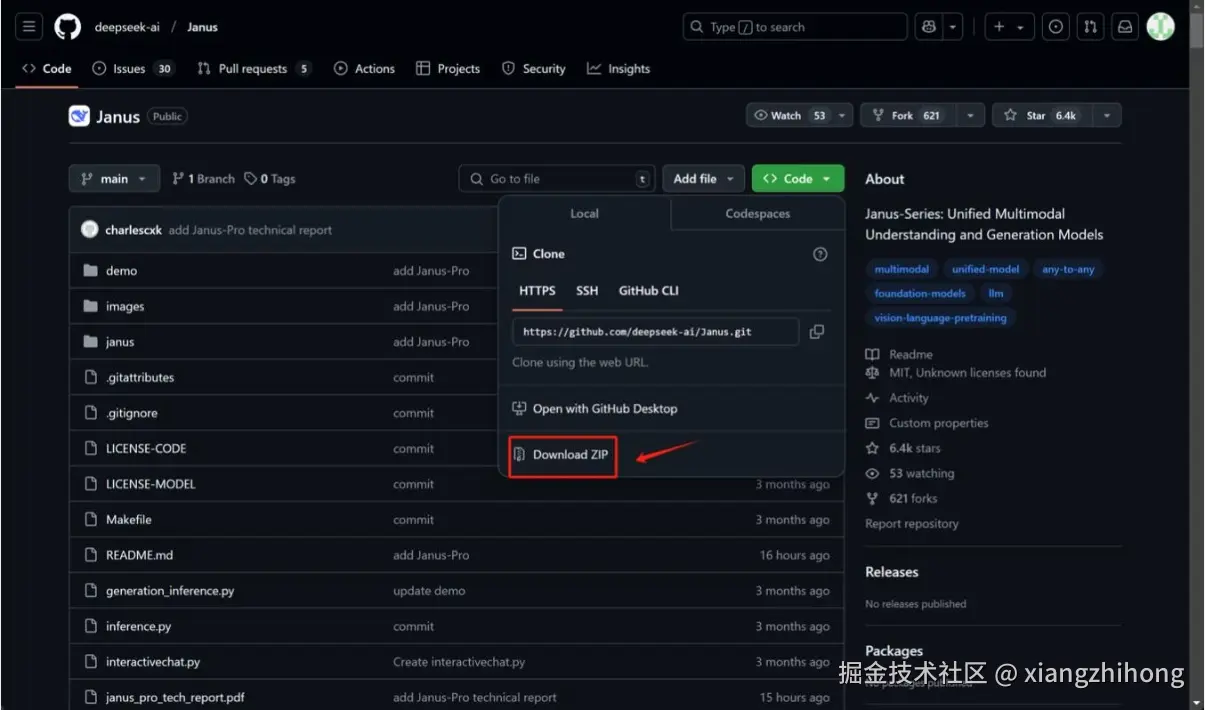Open the README.md file
1205x710 pixels.
(x=140, y=555)
